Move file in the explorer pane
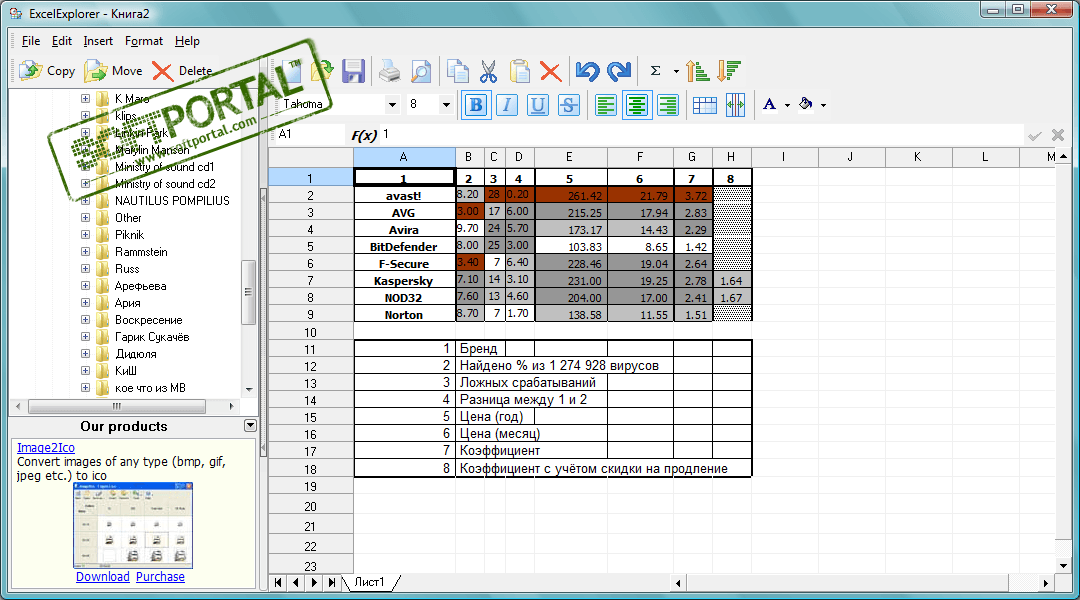The height and width of the screenshot is (600, 1080). pyautogui.click(x=114, y=70)
